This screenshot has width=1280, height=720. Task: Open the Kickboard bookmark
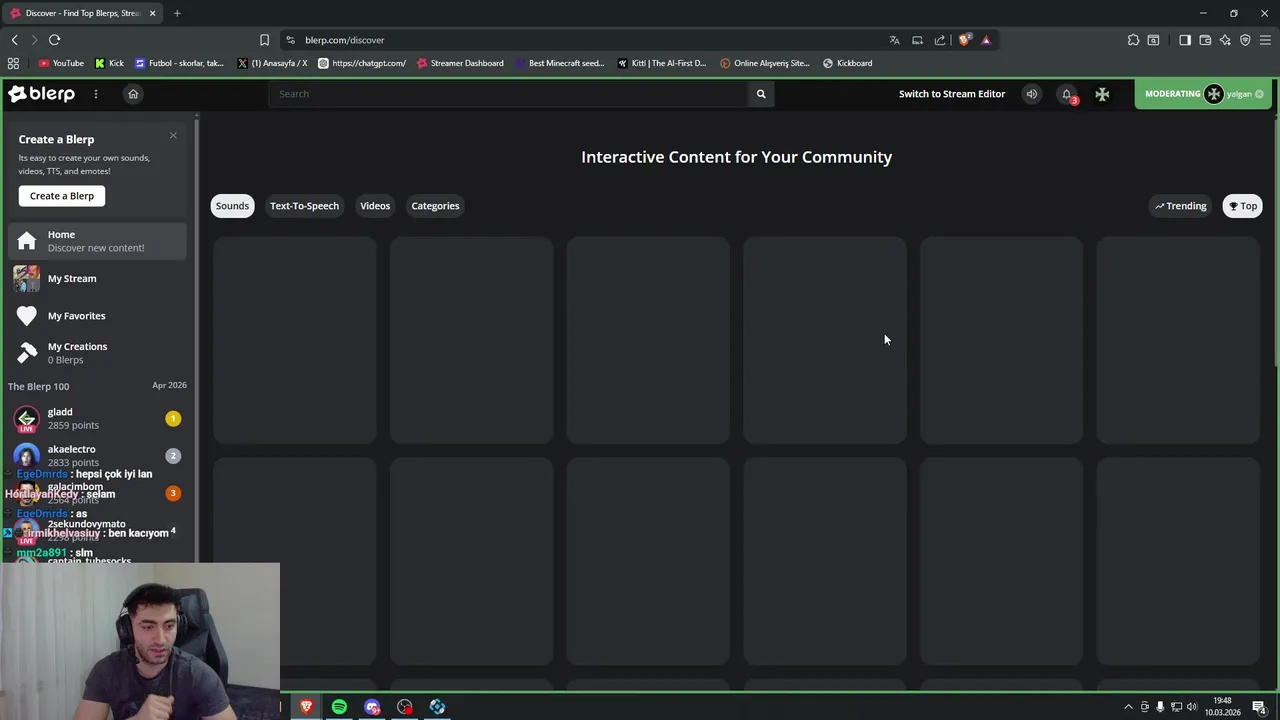847,63
